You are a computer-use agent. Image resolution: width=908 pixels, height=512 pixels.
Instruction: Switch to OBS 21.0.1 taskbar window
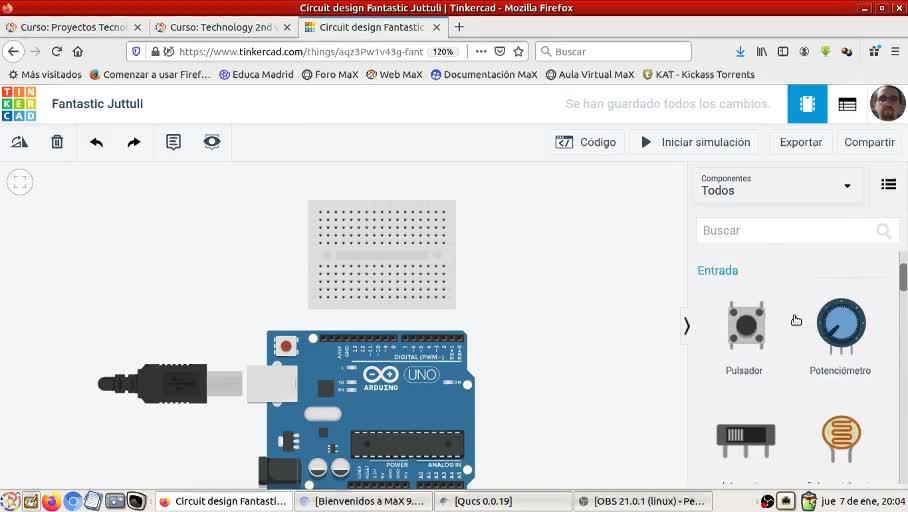pyautogui.click(x=643, y=501)
